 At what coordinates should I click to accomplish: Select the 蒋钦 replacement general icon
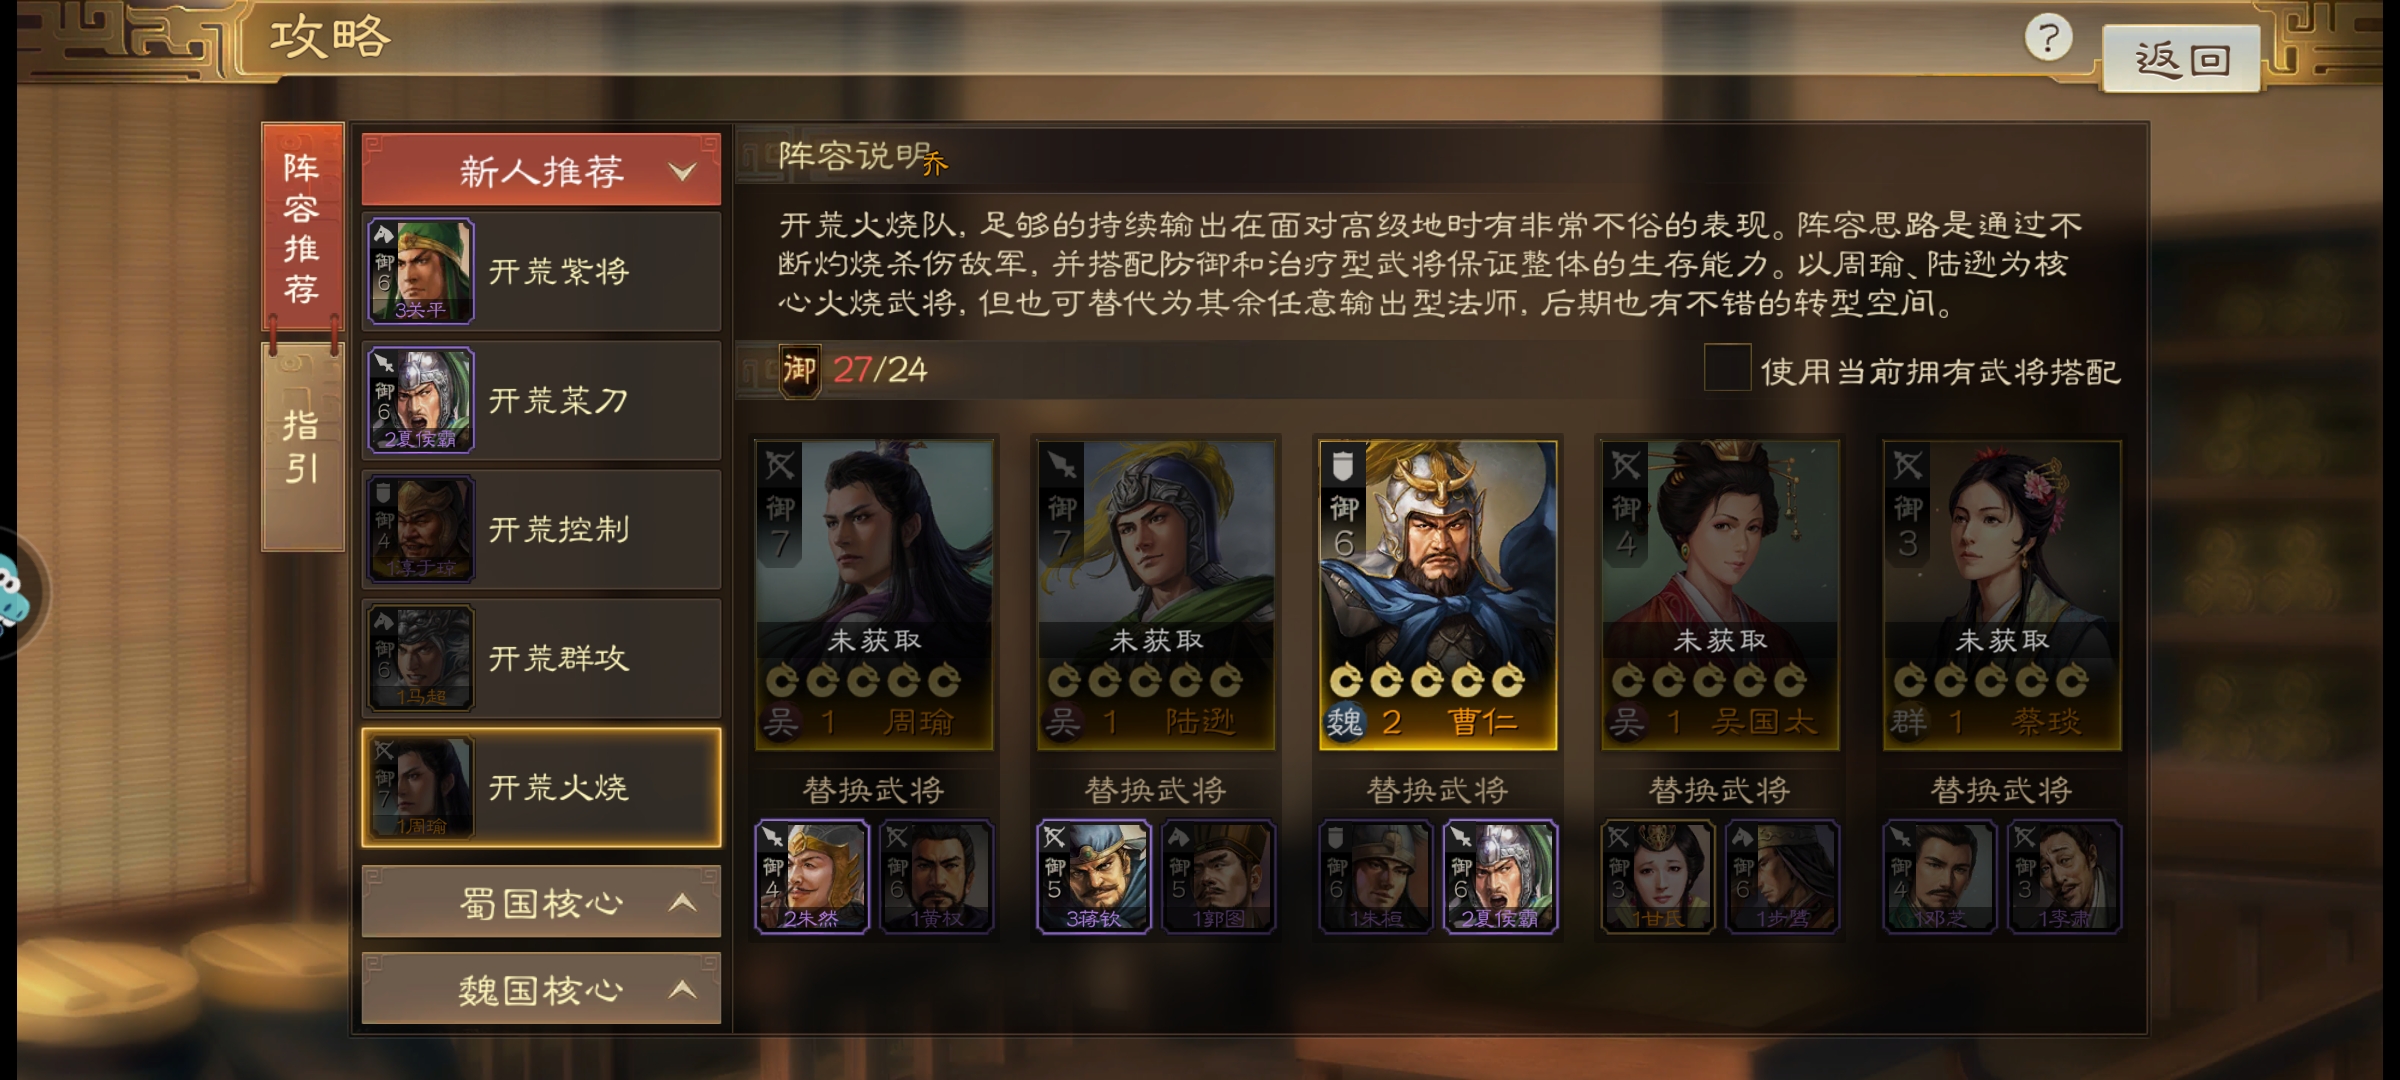pyautogui.click(x=1093, y=877)
